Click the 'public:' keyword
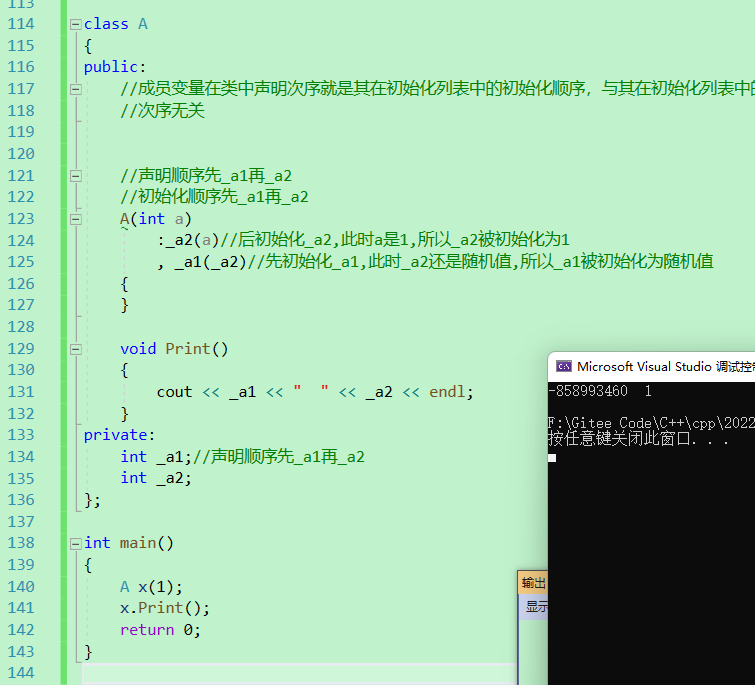Viewport: 755px width, 685px height. pos(115,67)
